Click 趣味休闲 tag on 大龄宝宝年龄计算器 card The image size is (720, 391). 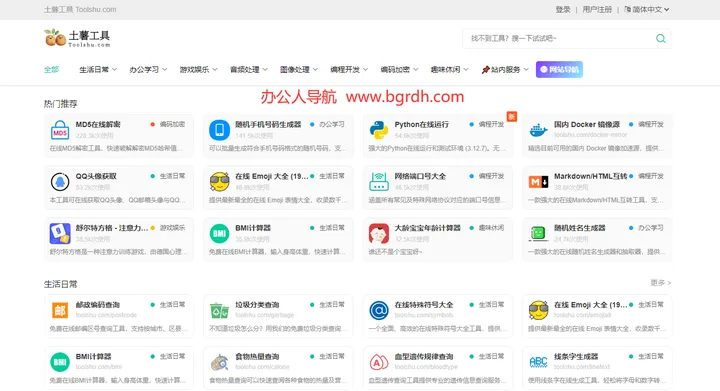tap(491, 228)
